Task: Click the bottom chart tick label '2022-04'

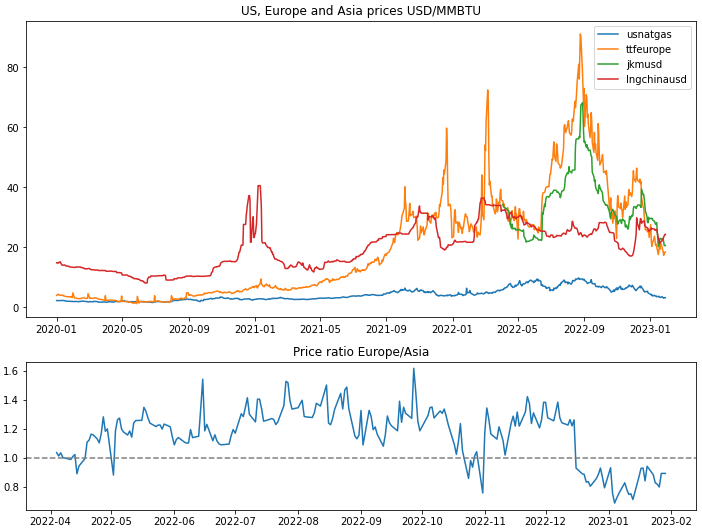Action: point(51,522)
